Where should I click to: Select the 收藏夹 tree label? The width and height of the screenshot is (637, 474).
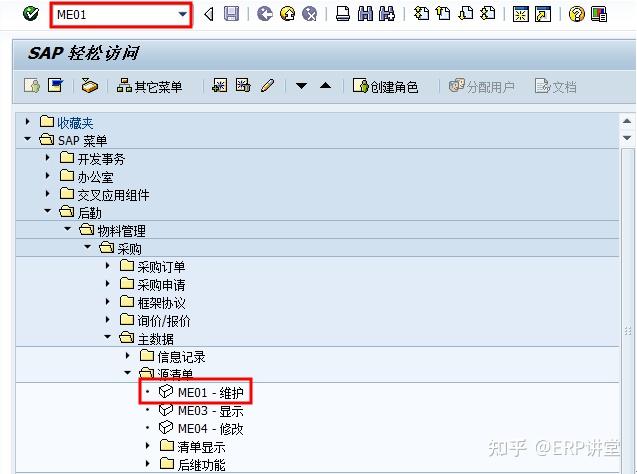click(x=75, y=122)
